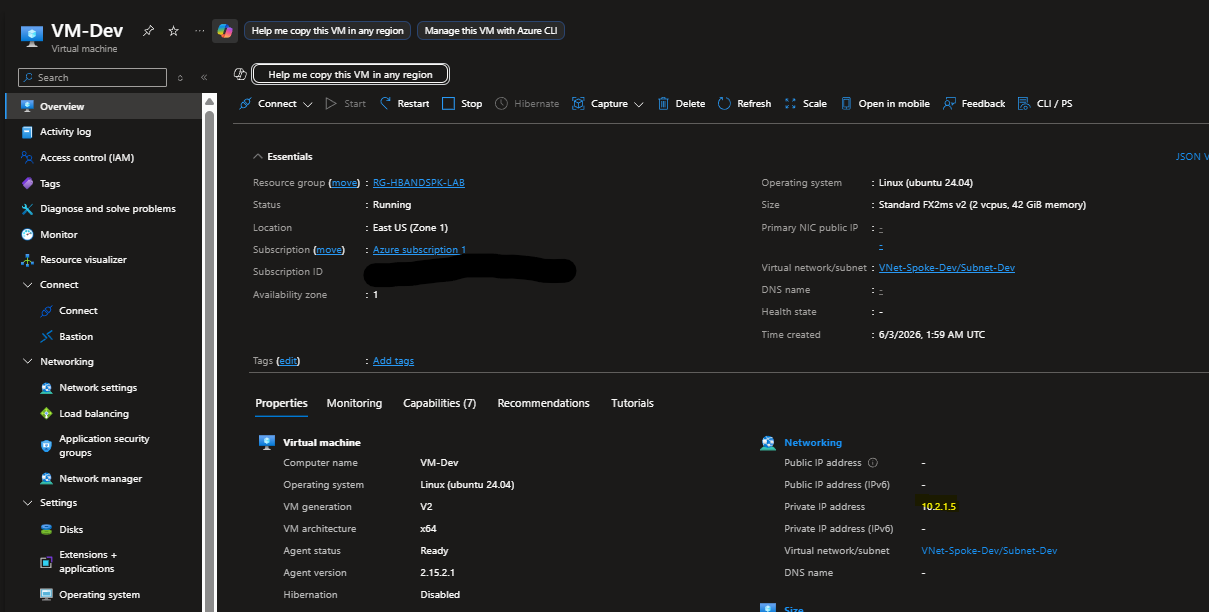Screen dimensions: 1209x612
Task: Collapse the Networking group in the sidebar
Action: (28, 362)
